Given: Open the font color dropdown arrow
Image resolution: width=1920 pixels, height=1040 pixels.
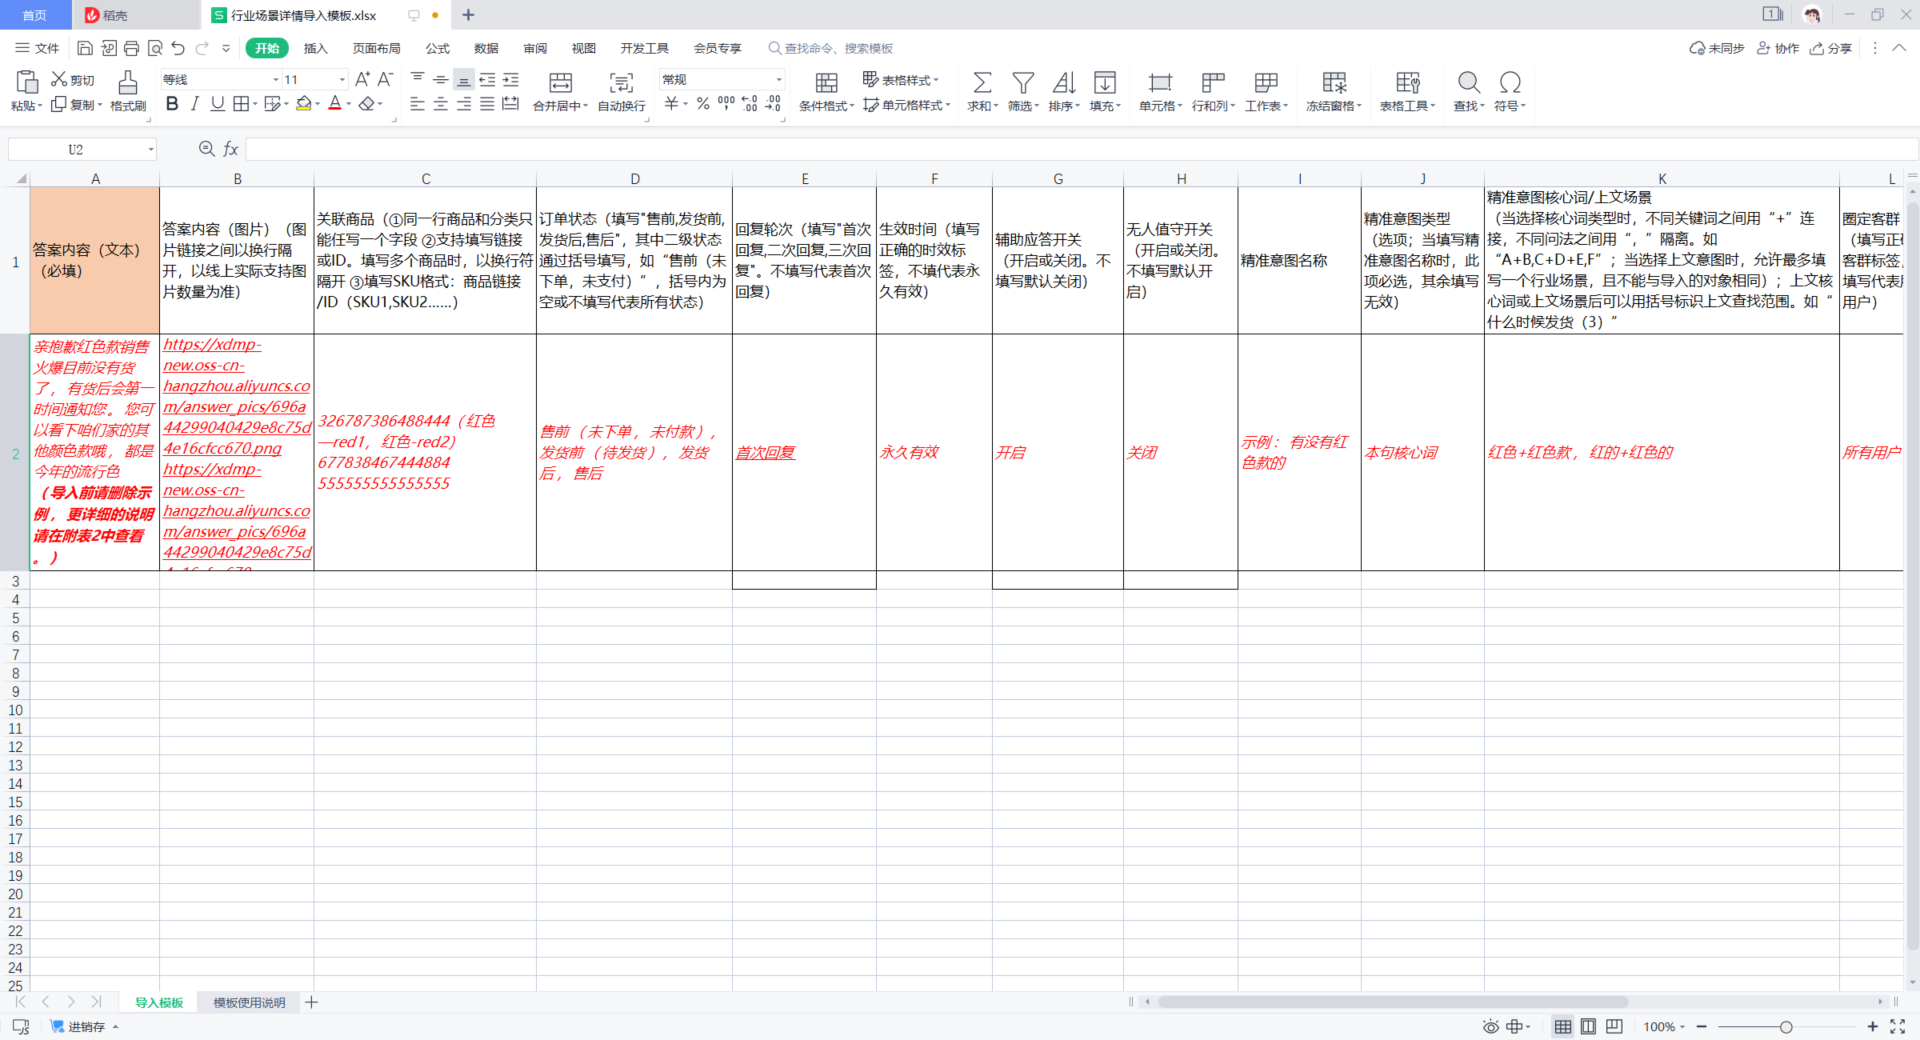Looking at the screenshot, I should click(x=349, y=104).
